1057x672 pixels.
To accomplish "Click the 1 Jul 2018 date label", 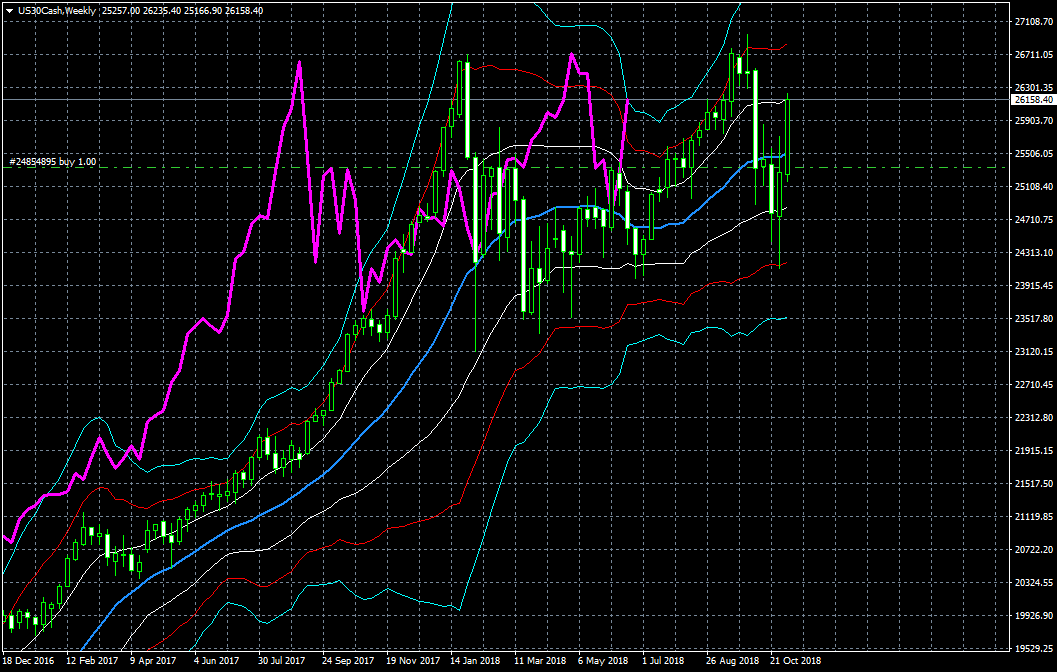I will [663, 661].
